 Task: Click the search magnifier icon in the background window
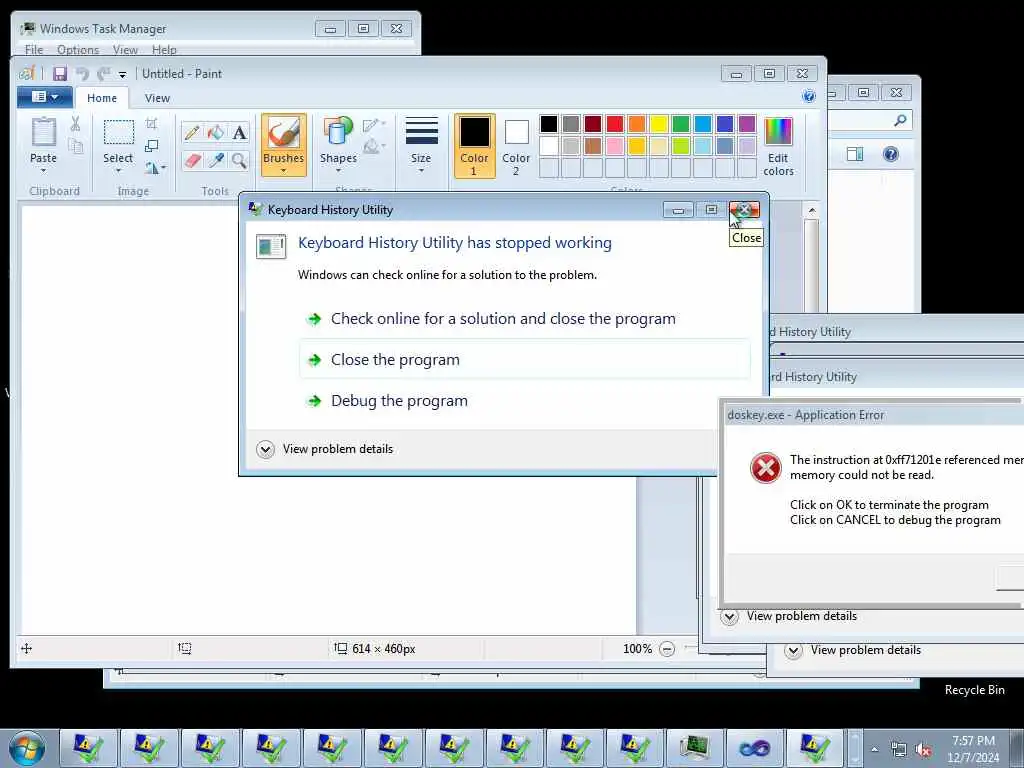(901, 120)
